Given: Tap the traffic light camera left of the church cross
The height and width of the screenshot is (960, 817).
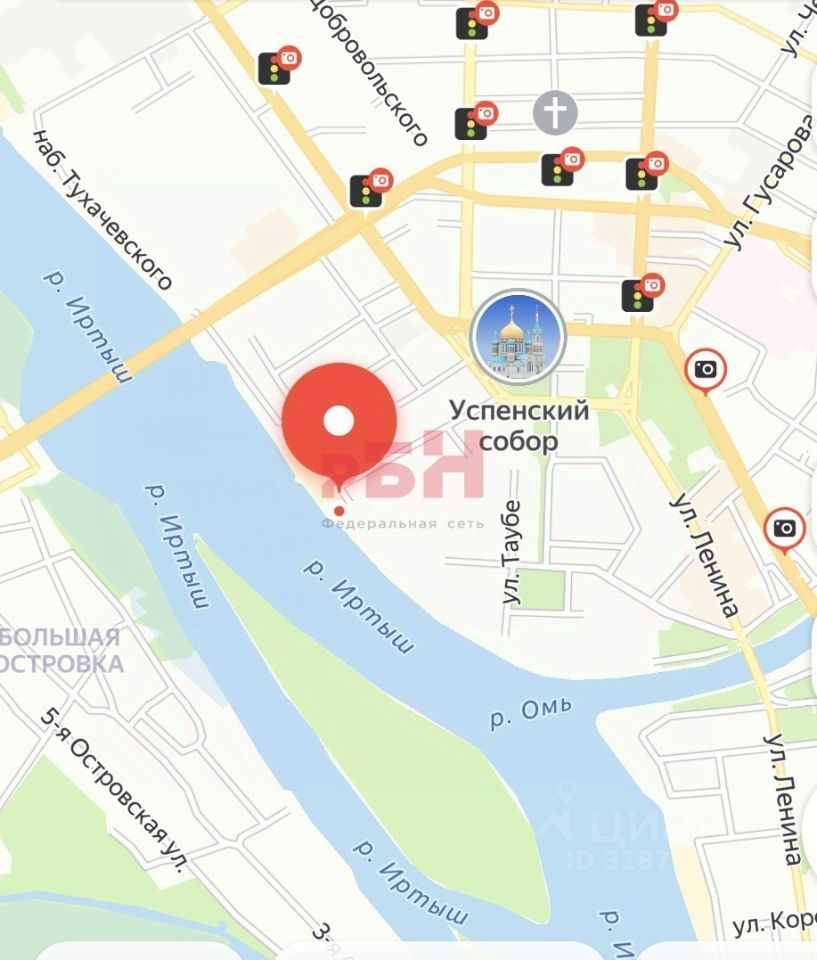Looking at the screenshot, I should (476, 121).
